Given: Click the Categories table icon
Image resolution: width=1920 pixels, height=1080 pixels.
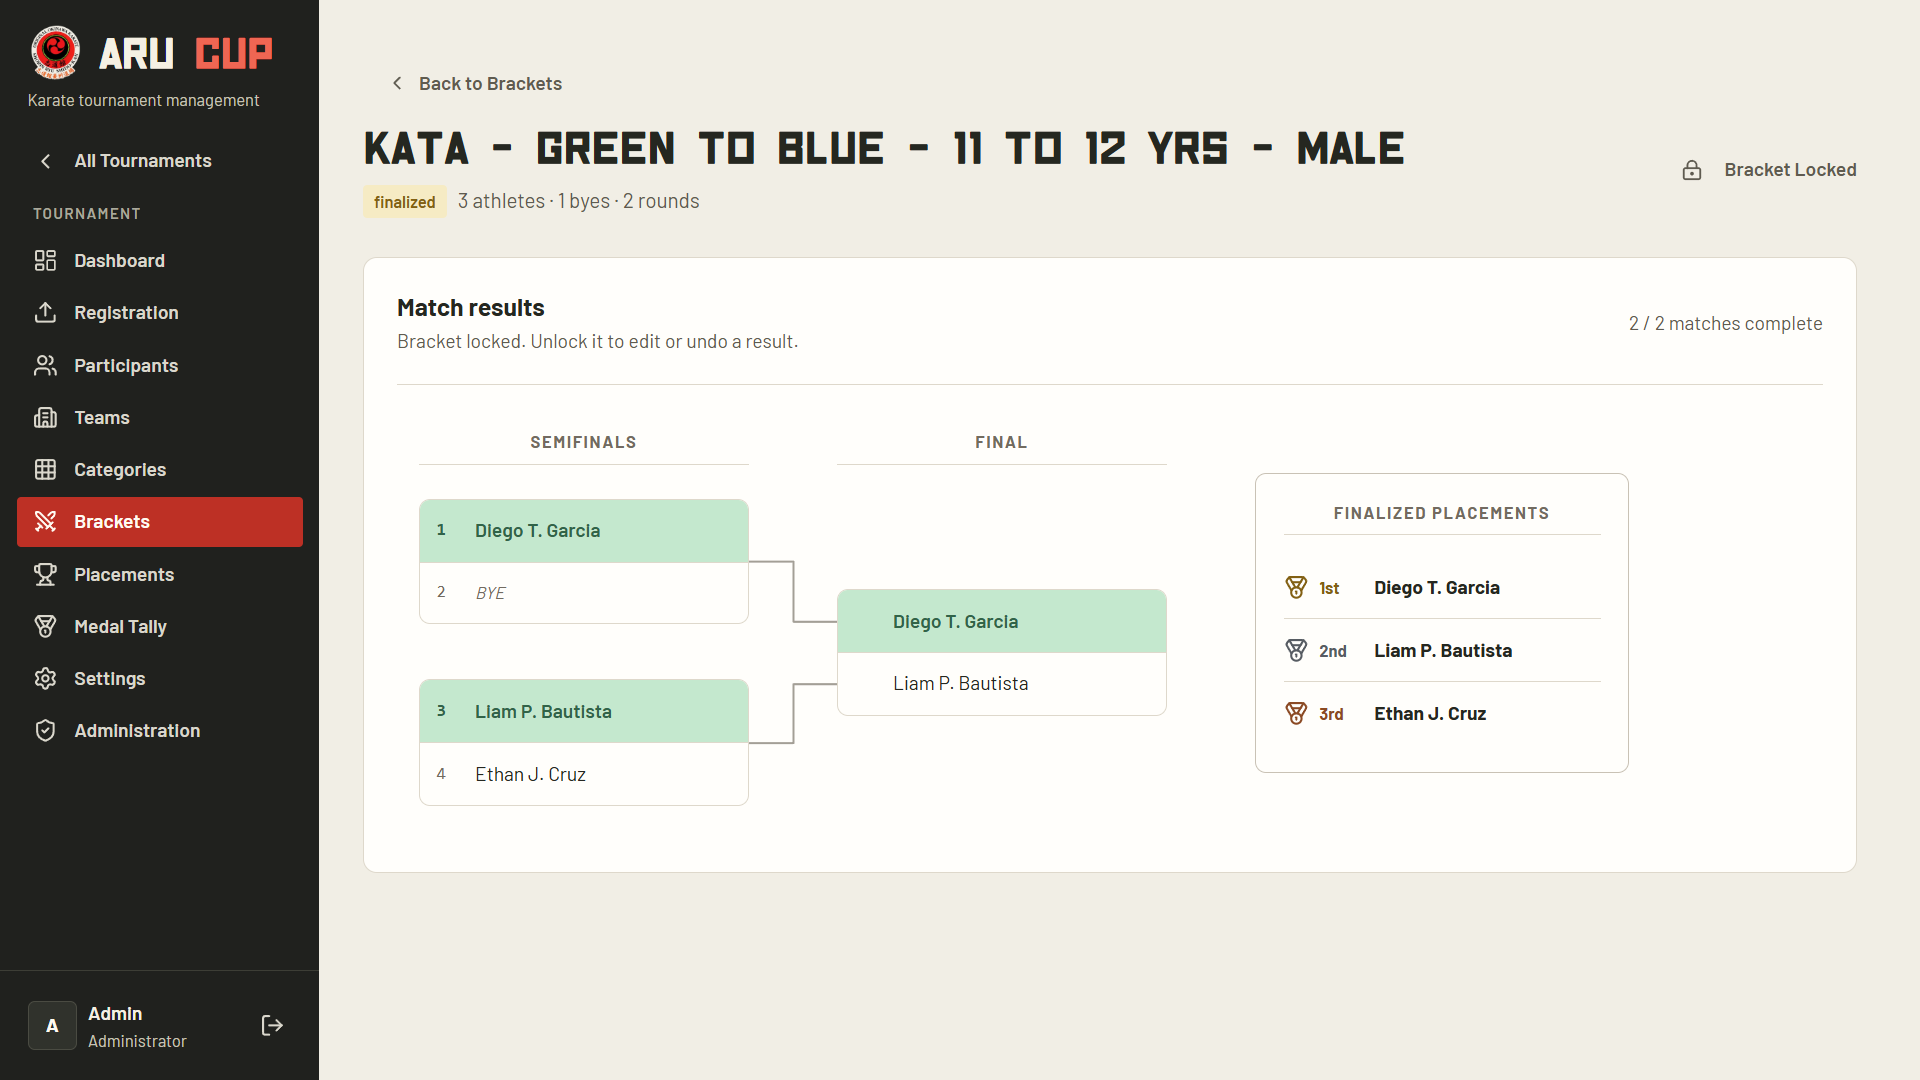Looking at the screenshot, I should pos(45,470).
